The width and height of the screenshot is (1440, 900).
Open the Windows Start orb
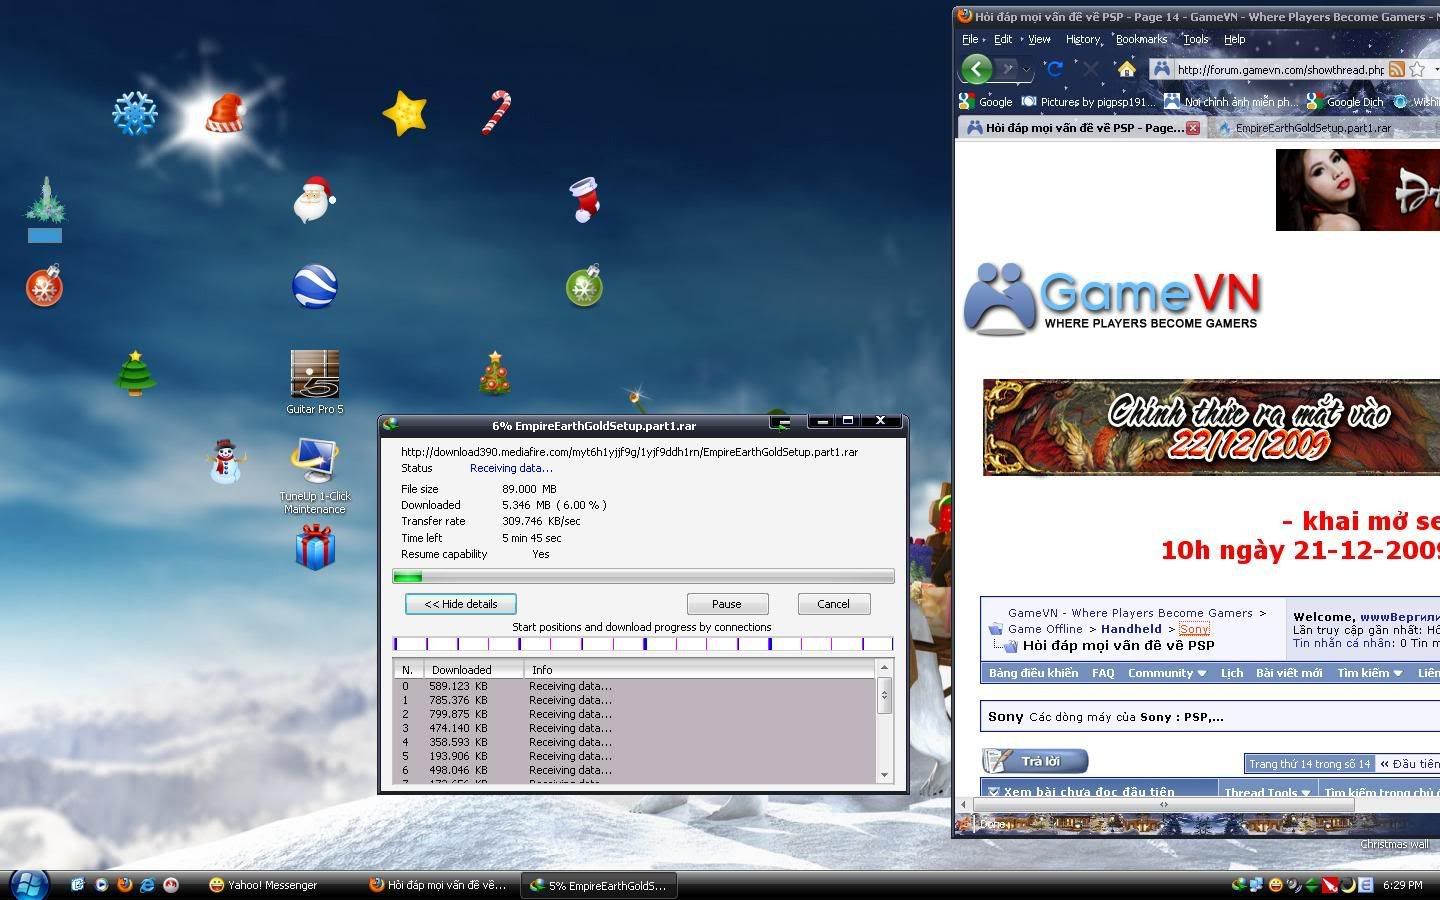click(29, 884)
